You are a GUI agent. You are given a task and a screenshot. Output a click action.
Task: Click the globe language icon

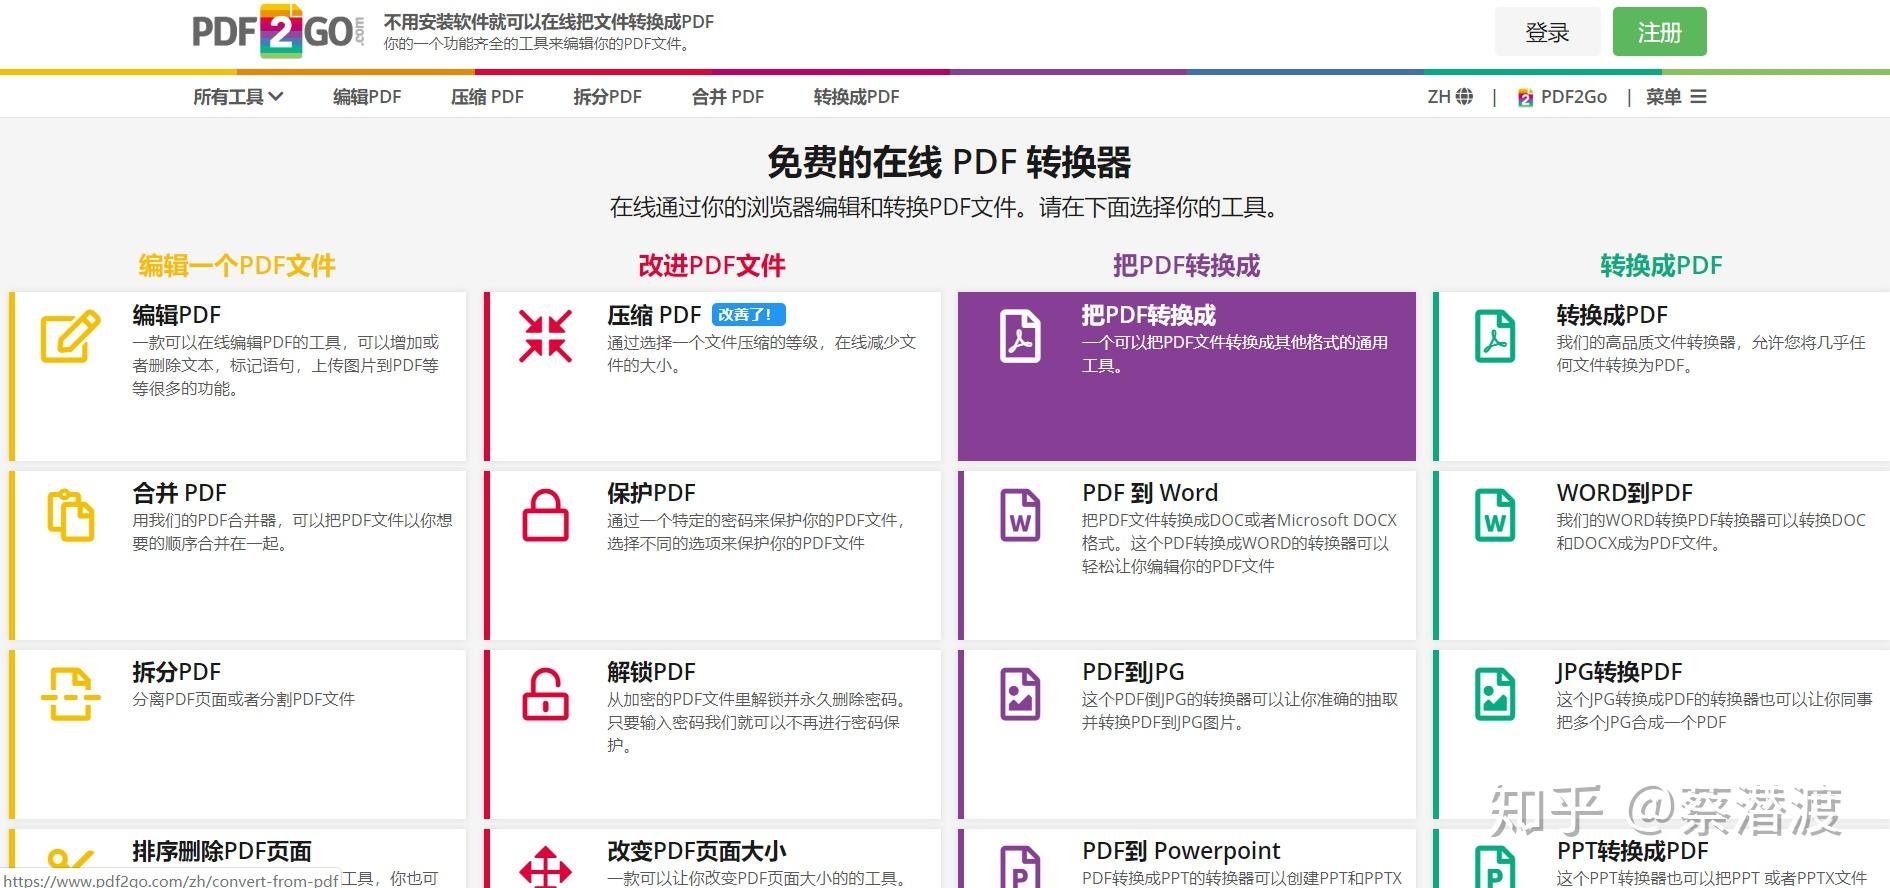(1465, 97)
